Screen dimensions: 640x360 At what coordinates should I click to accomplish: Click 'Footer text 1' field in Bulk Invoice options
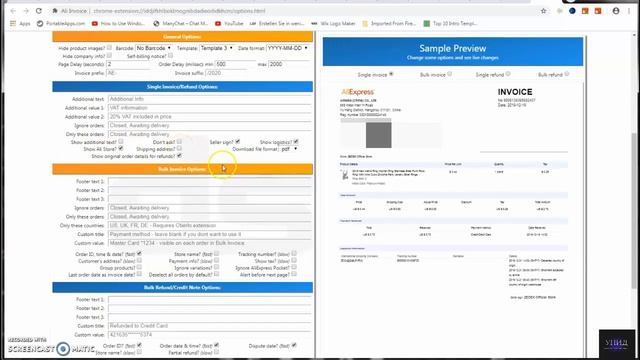tap(210, 182)
